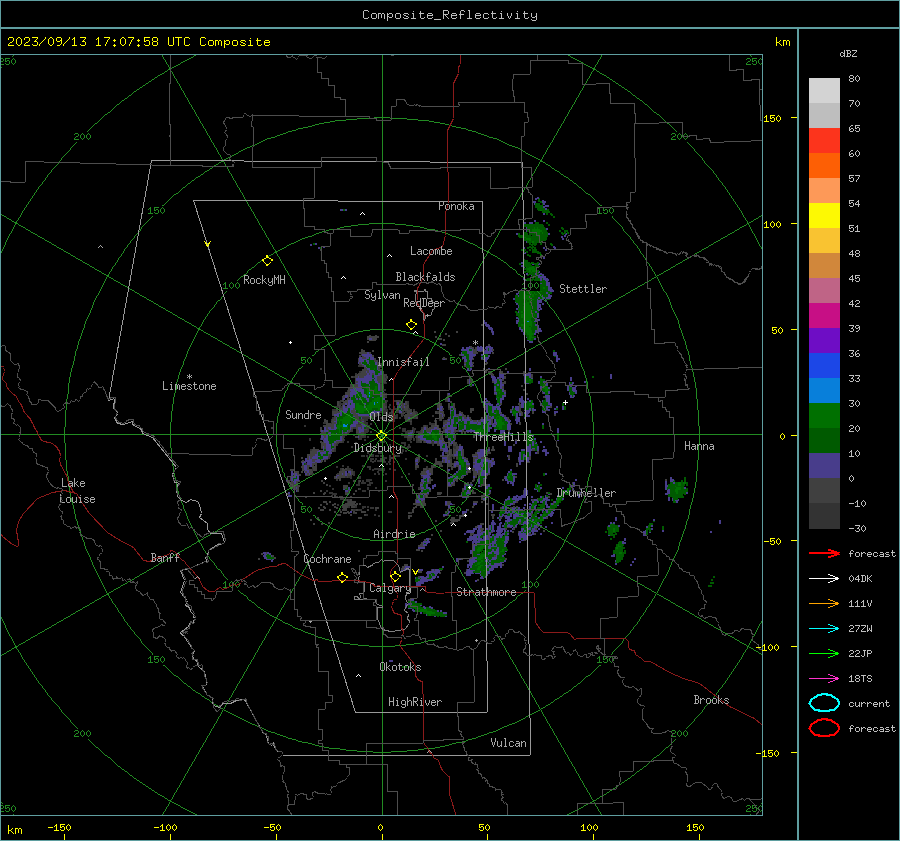
Task: Click the yellow diamond marker near RockyMH
Action: (x=267, y=261)
